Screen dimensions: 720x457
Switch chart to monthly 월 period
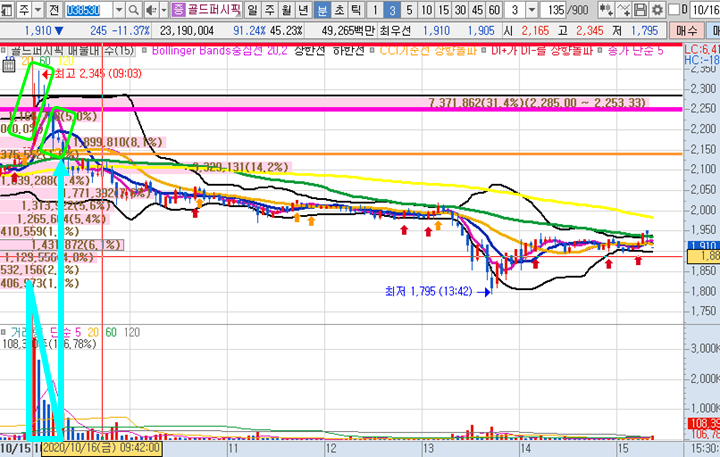pos(286,10)
